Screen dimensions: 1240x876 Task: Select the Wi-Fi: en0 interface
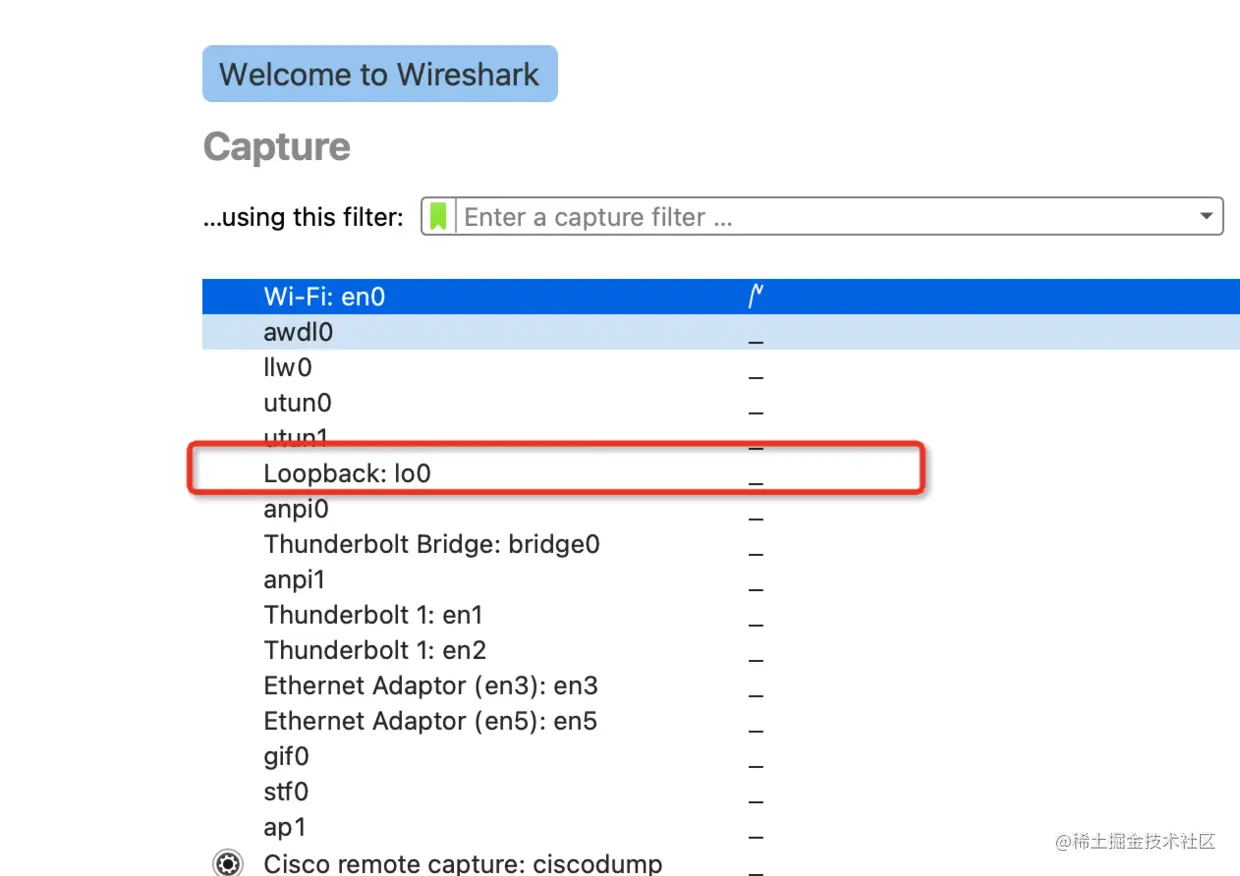(x=721, y=297)
